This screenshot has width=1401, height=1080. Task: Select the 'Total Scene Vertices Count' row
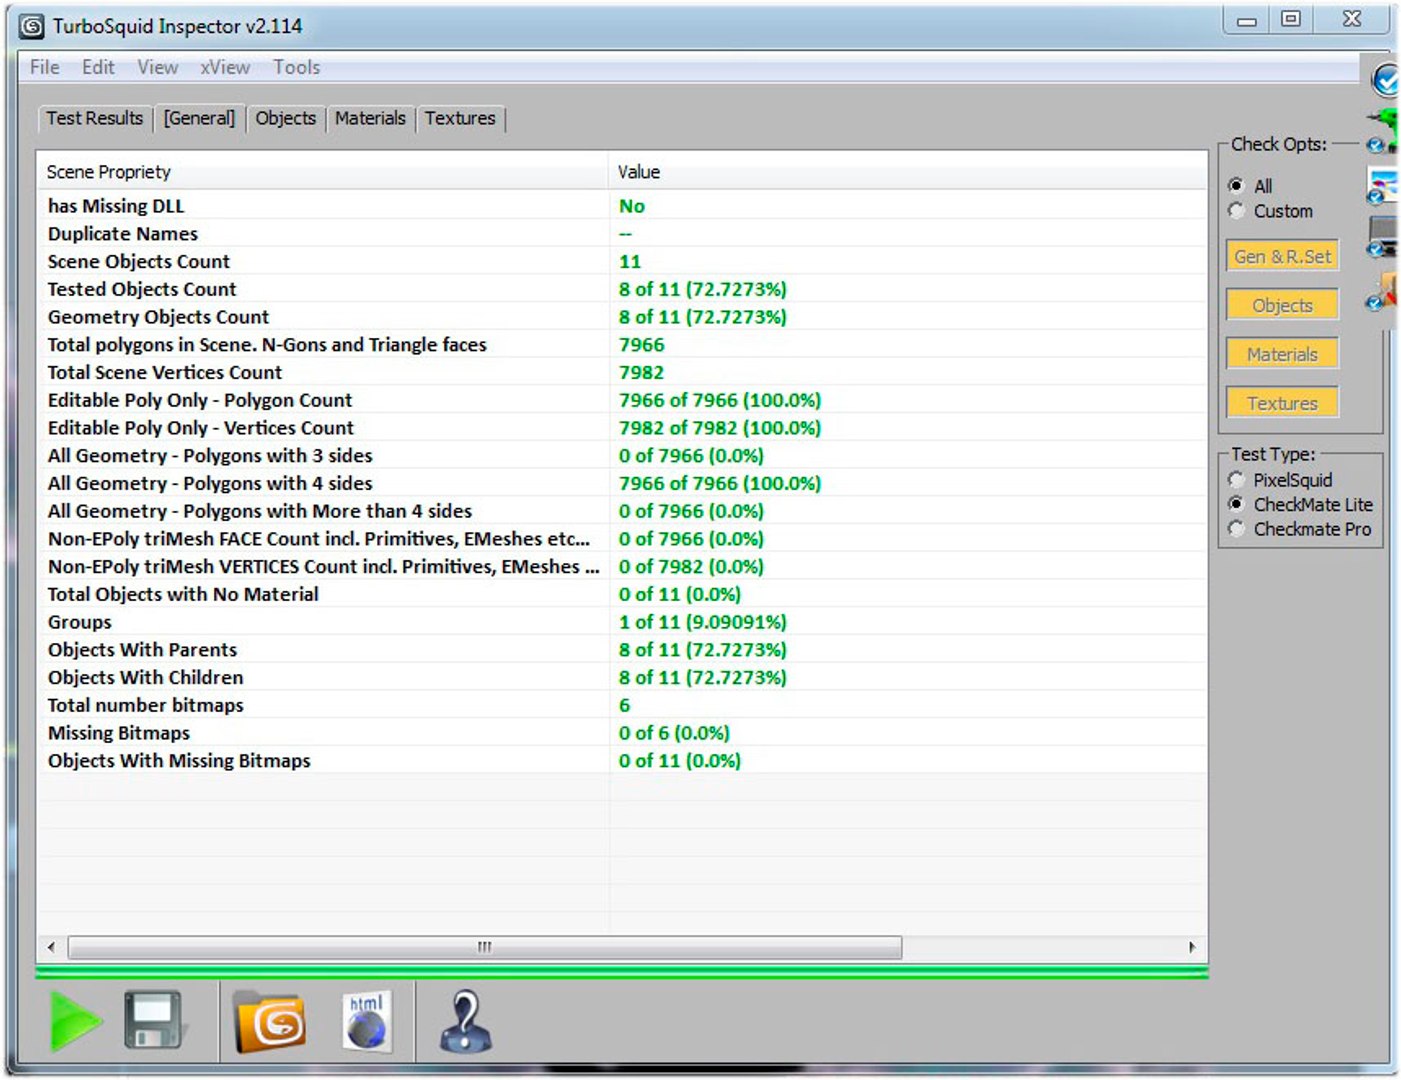pos(622,373)
